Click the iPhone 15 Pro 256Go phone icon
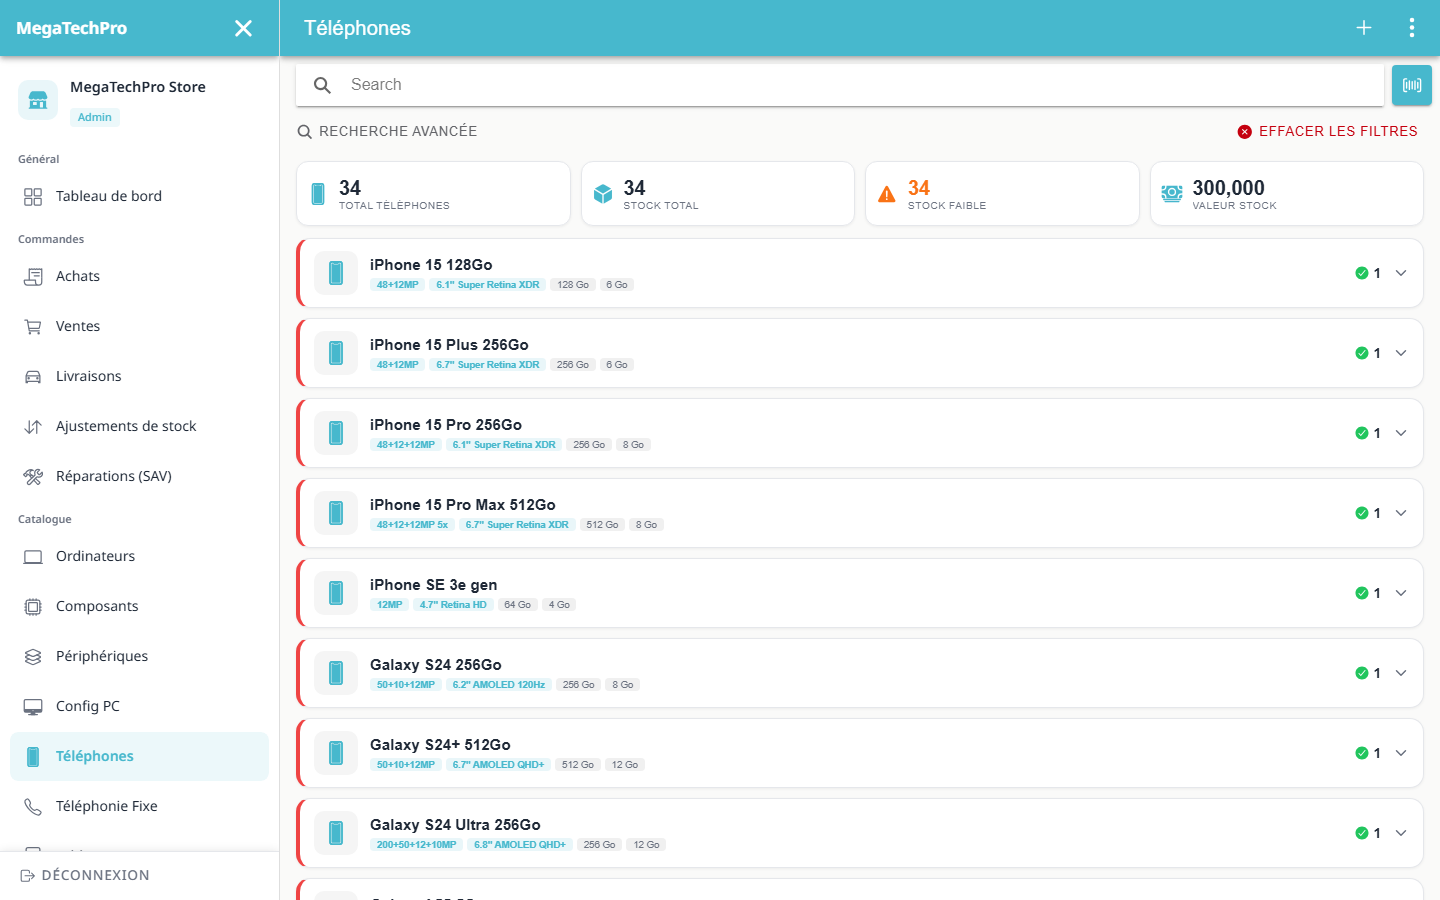 (x=336, y=433)
